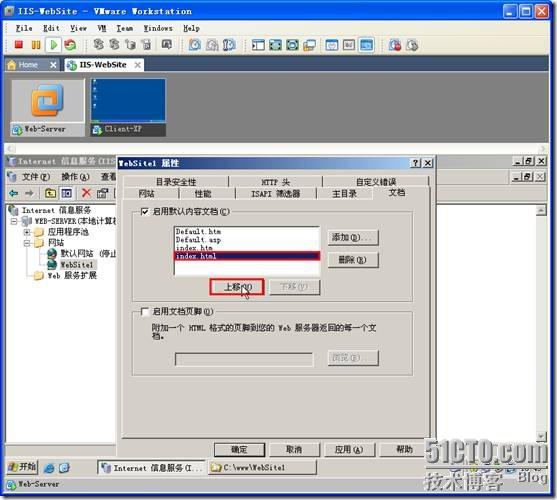Switch to the 主目录 tab

click(x=344, y=194)
